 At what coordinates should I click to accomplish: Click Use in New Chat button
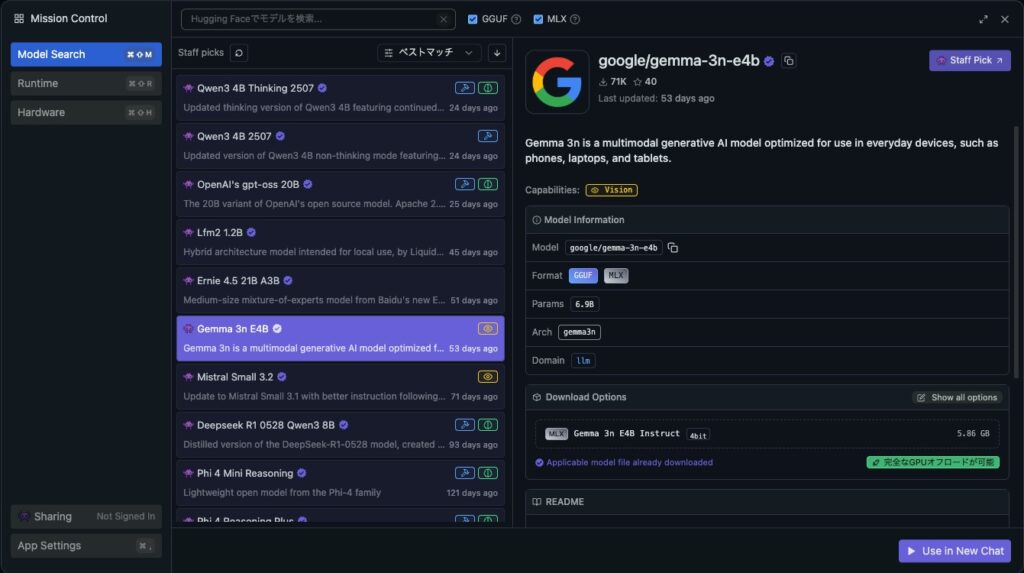955,551
